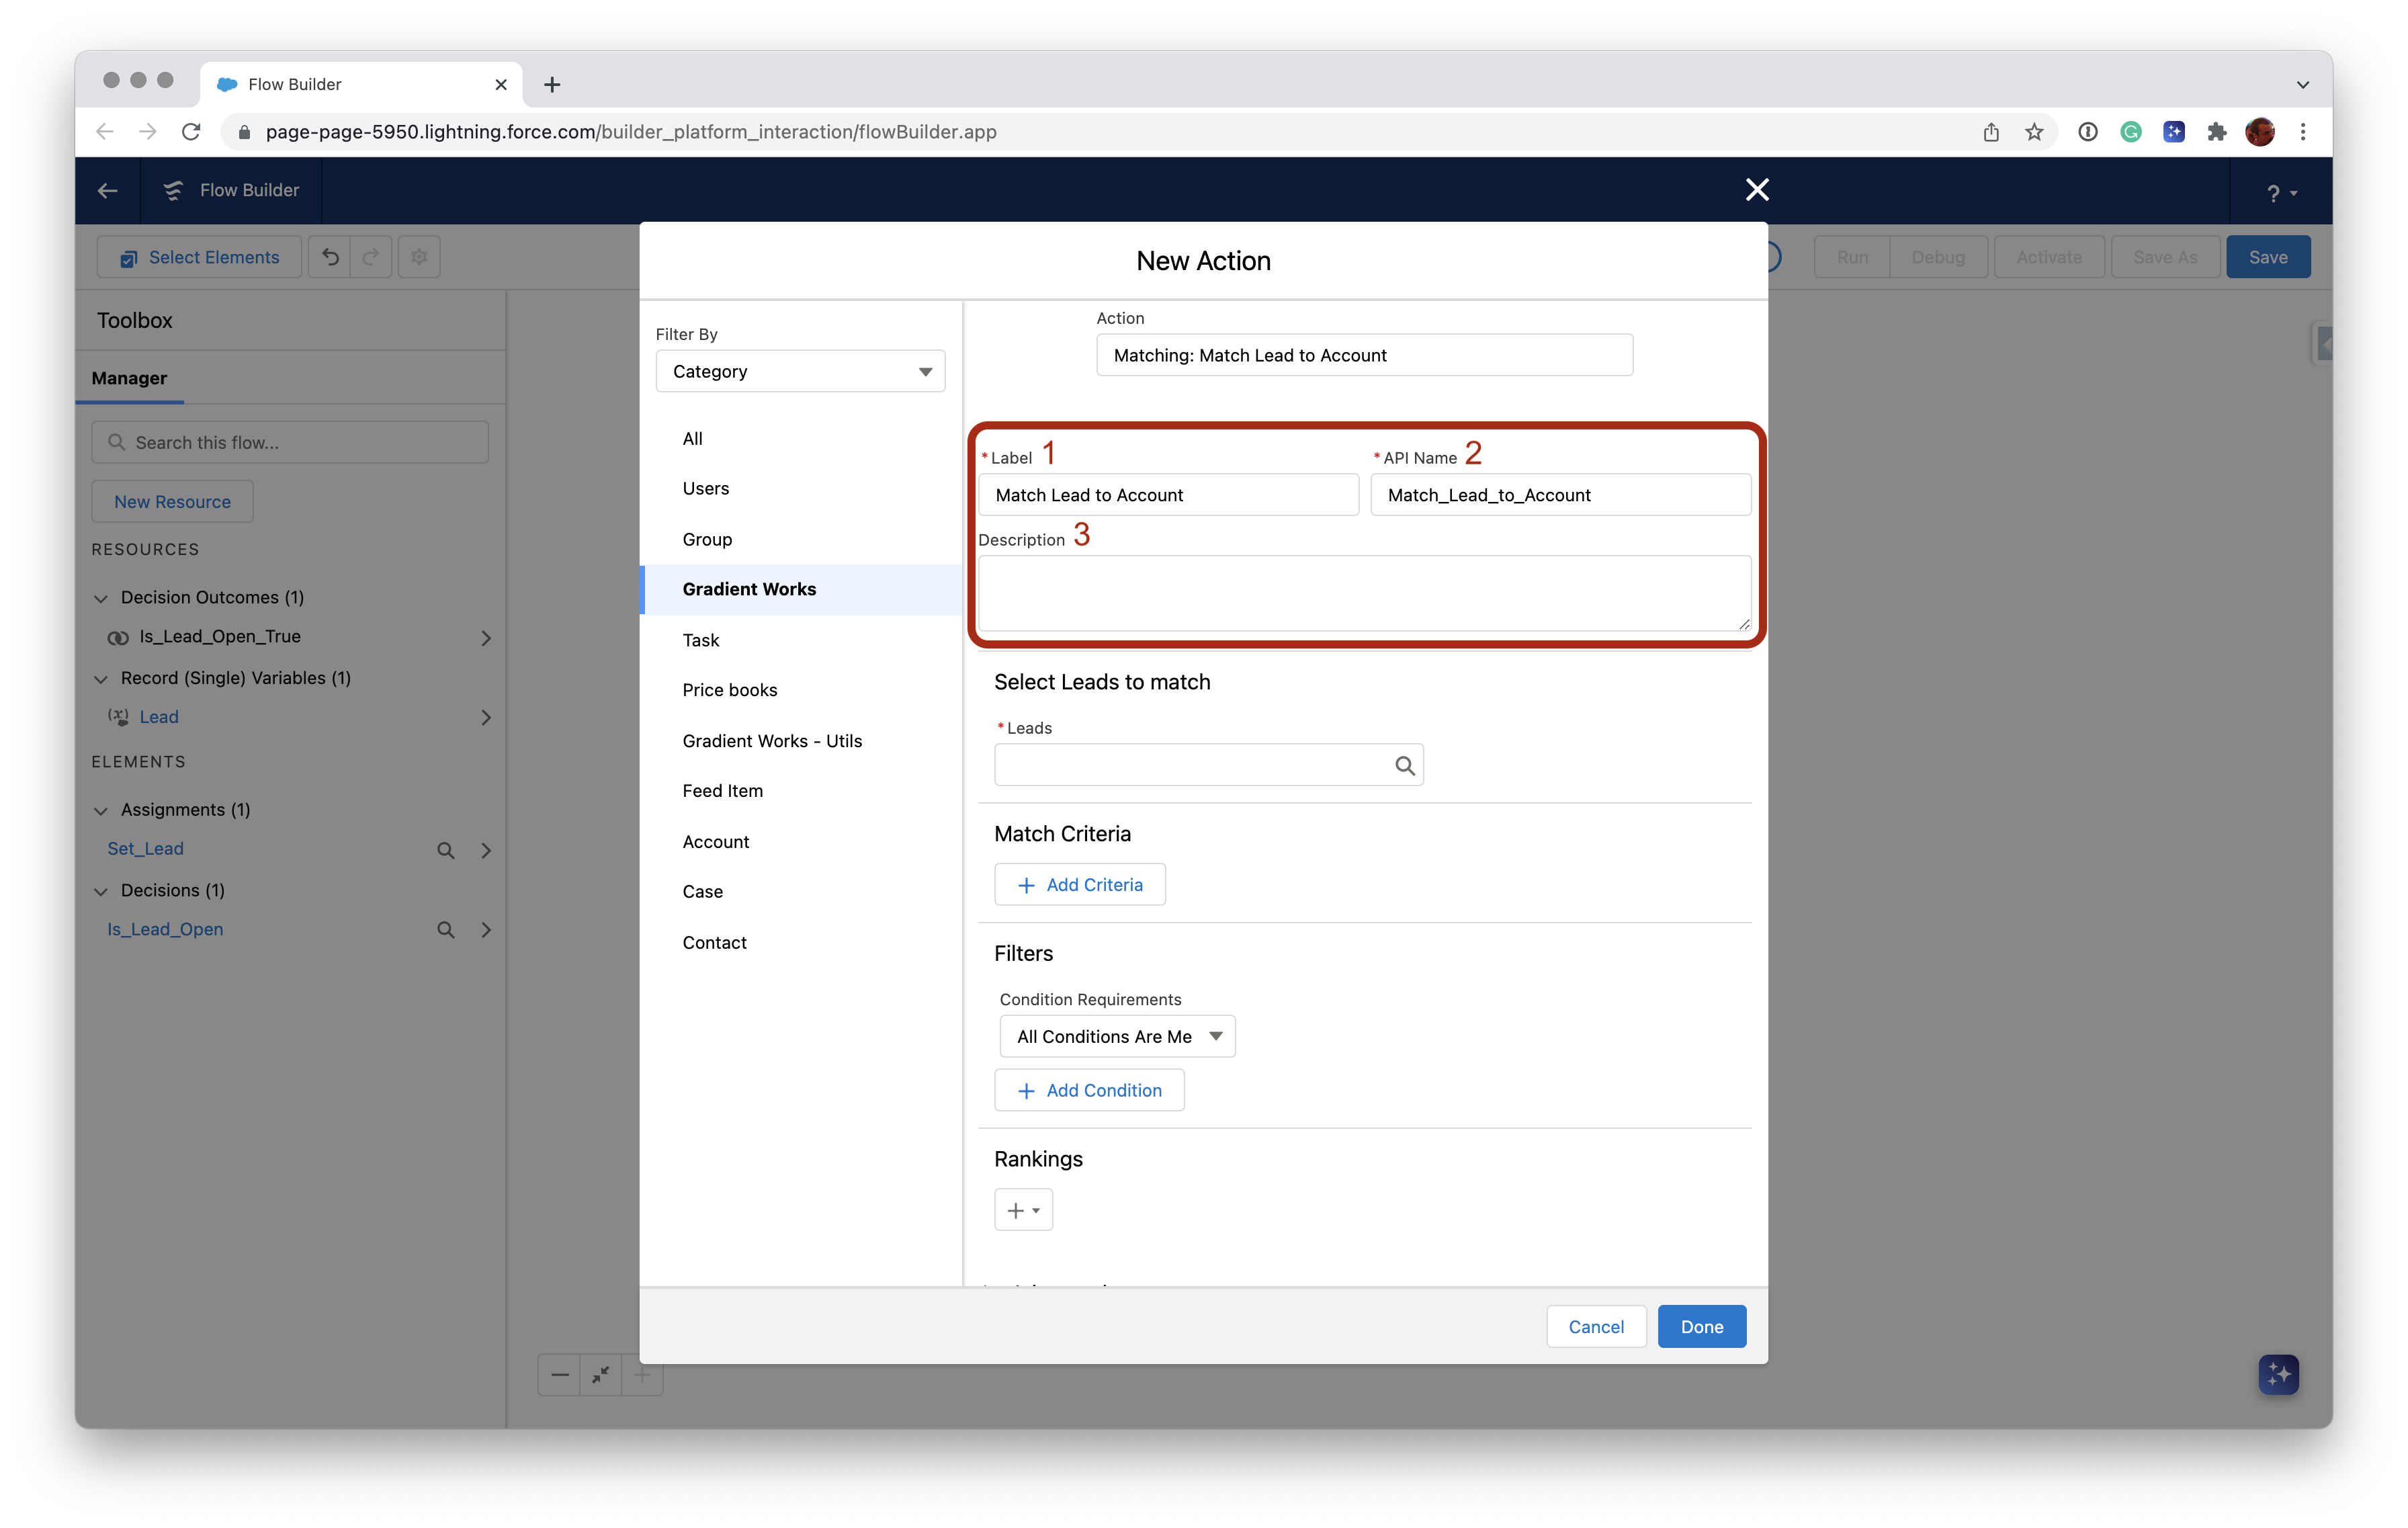Click the Flow Builder settings gear icon
The image size is (2408, 1528).
tap(419, 256)
